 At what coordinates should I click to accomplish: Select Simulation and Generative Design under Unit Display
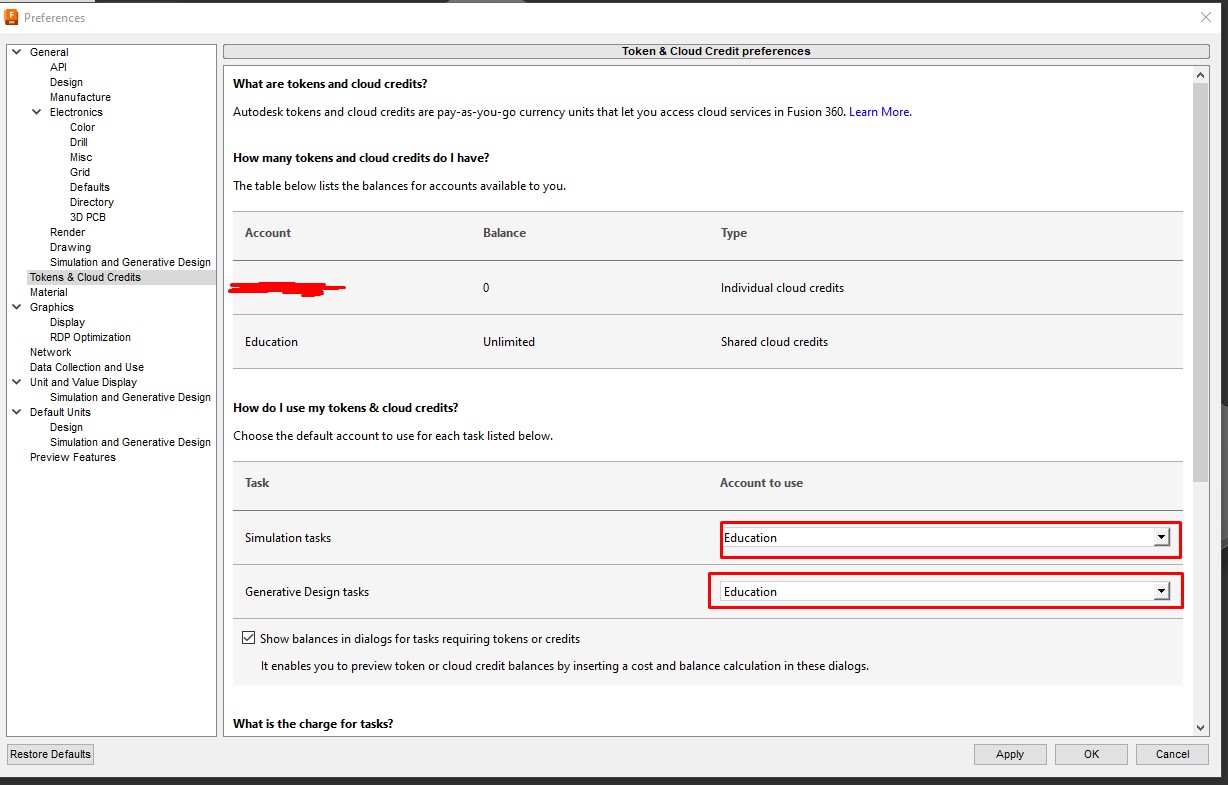130,397
